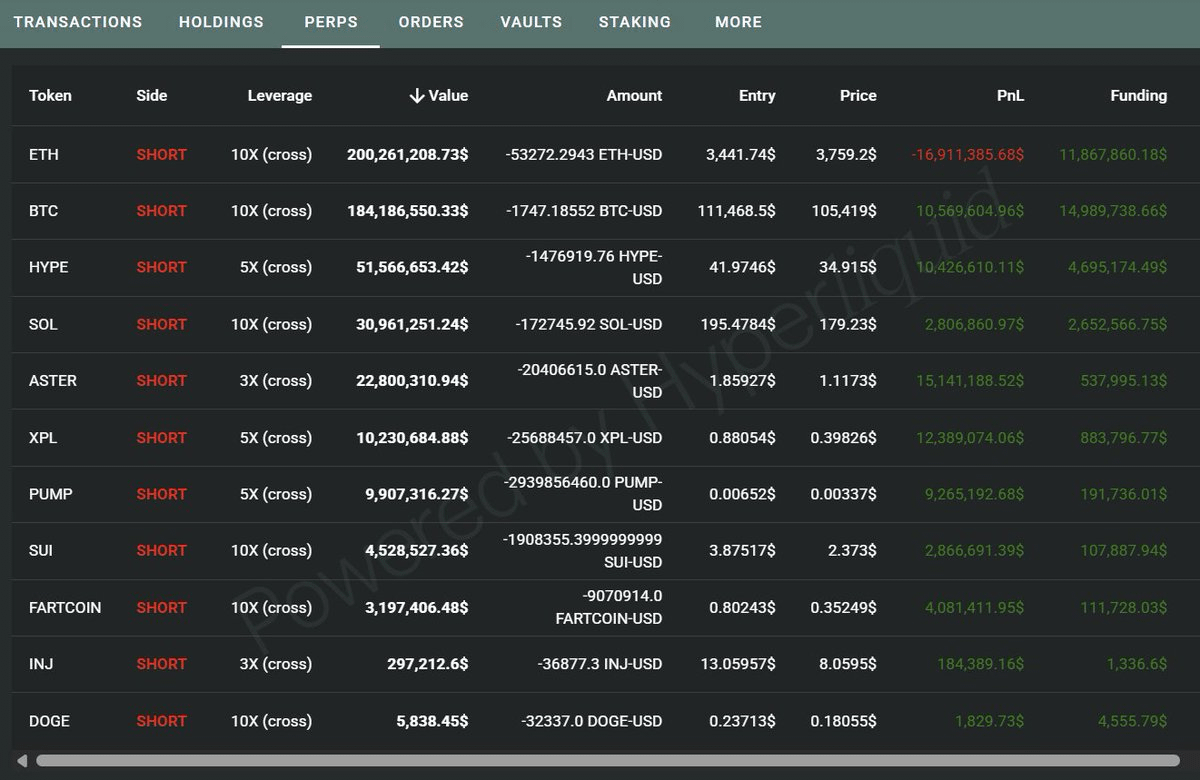Click ETH position value 200,261,208.73$
Viewport: 1200px width, 780px height.
point(408,155)
